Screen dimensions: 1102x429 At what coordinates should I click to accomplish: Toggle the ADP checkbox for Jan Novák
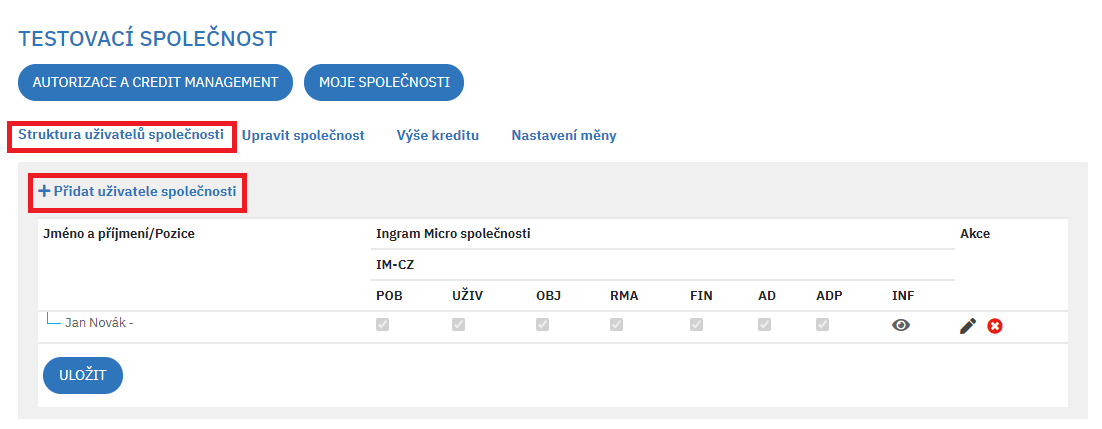click(x=822, y=325)
